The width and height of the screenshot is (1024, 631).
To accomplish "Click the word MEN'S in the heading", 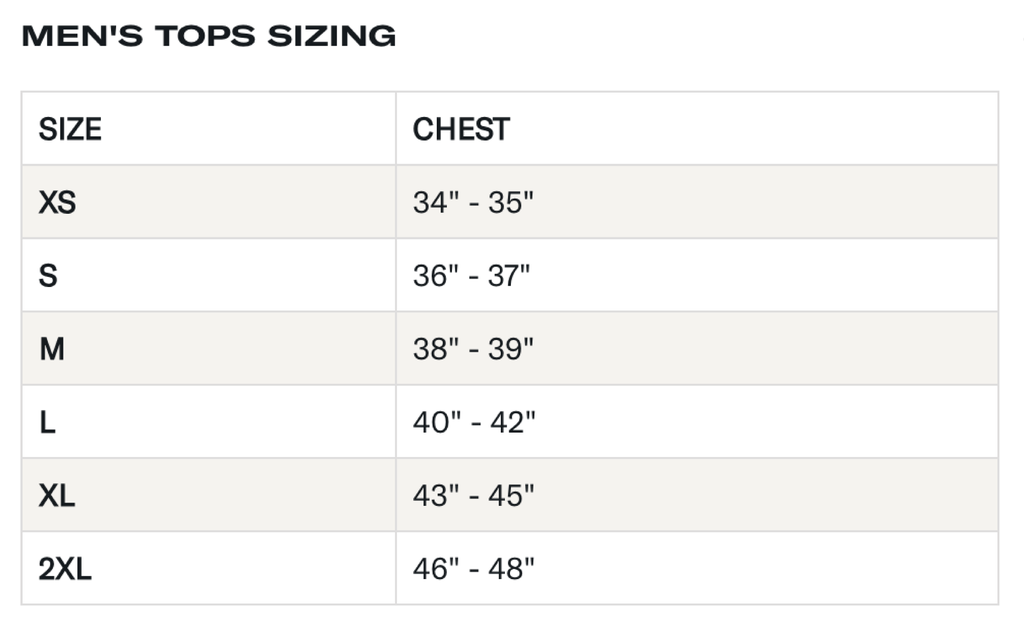I will point(78,37).
